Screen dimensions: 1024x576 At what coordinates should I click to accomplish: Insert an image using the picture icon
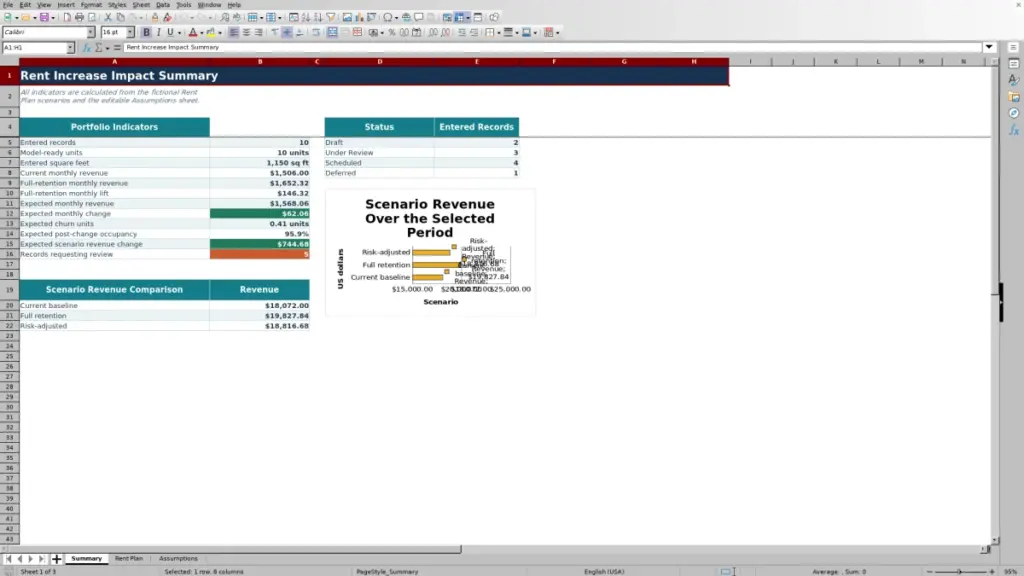pyautogui.click(x=347, y=18)
